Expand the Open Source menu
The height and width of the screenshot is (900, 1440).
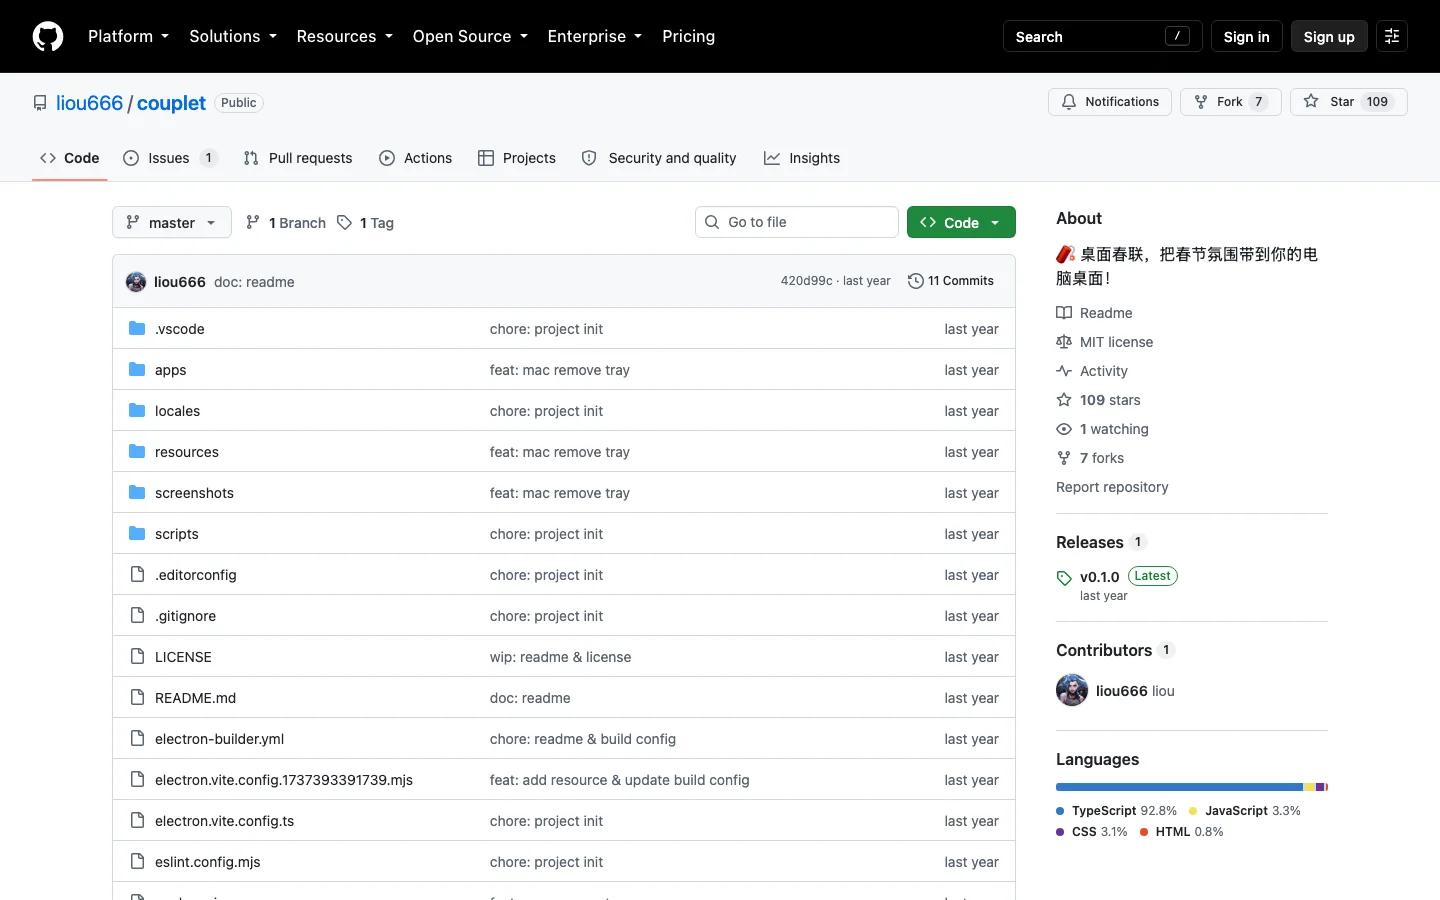point(470,37)
